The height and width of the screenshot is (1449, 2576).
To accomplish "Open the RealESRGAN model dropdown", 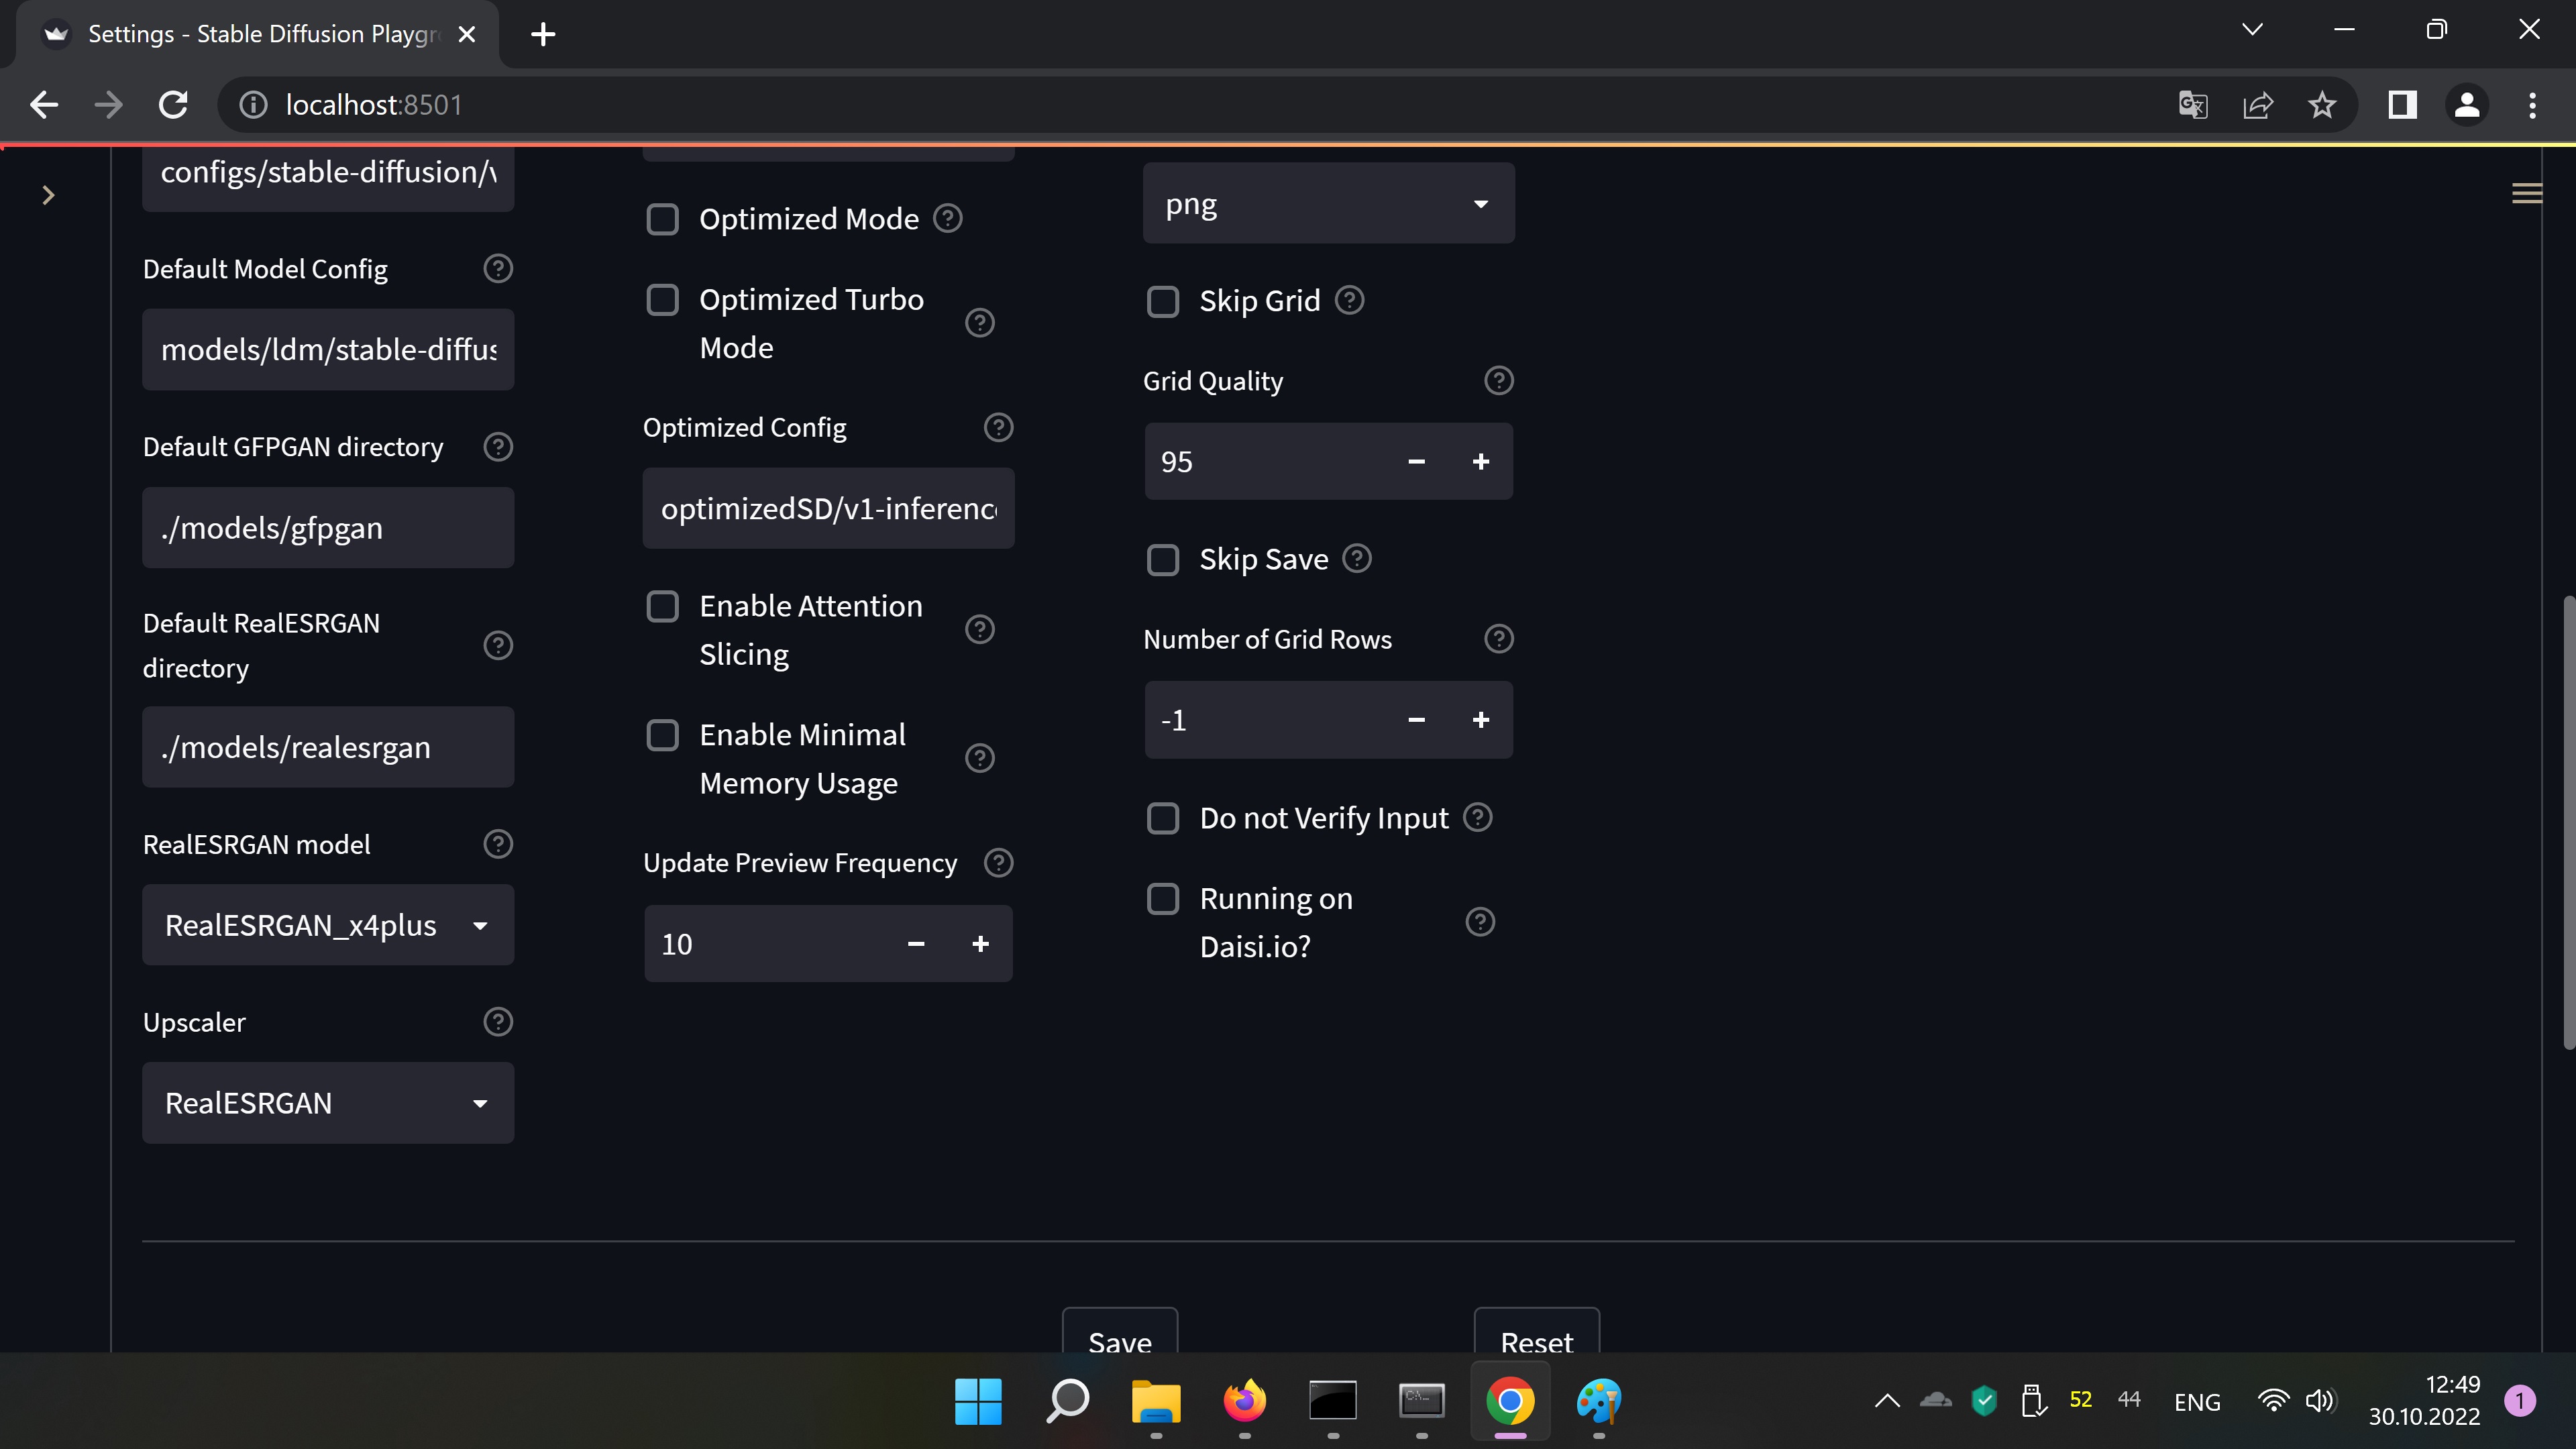I will click(x=327, y=925).
